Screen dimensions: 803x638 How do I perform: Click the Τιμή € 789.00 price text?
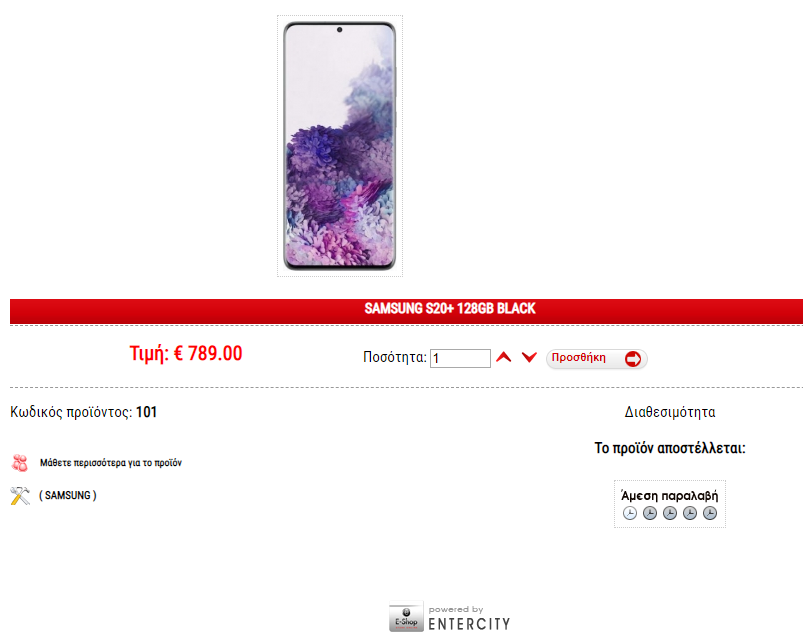pos(186,354)
